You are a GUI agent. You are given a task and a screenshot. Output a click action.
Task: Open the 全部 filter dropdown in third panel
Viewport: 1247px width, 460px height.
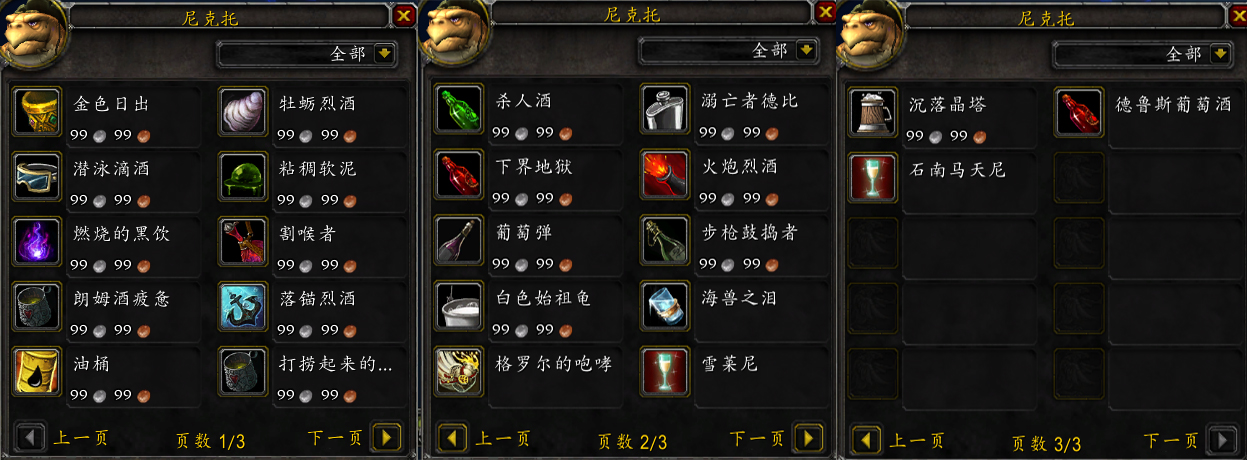[1221, 54]
